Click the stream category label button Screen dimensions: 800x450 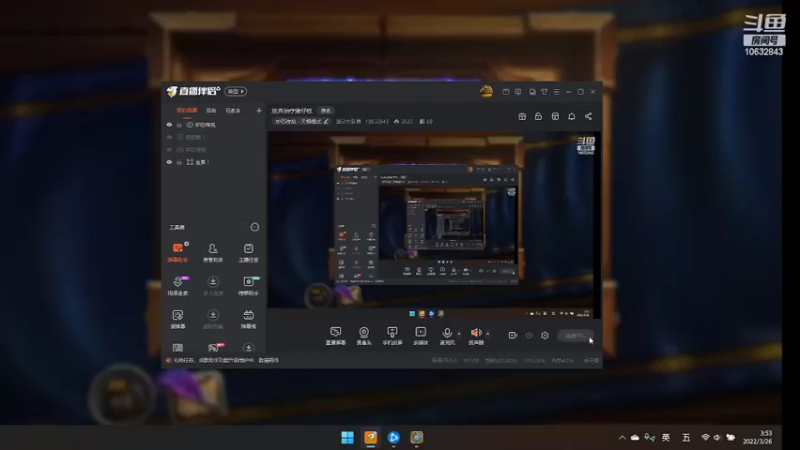301,121
